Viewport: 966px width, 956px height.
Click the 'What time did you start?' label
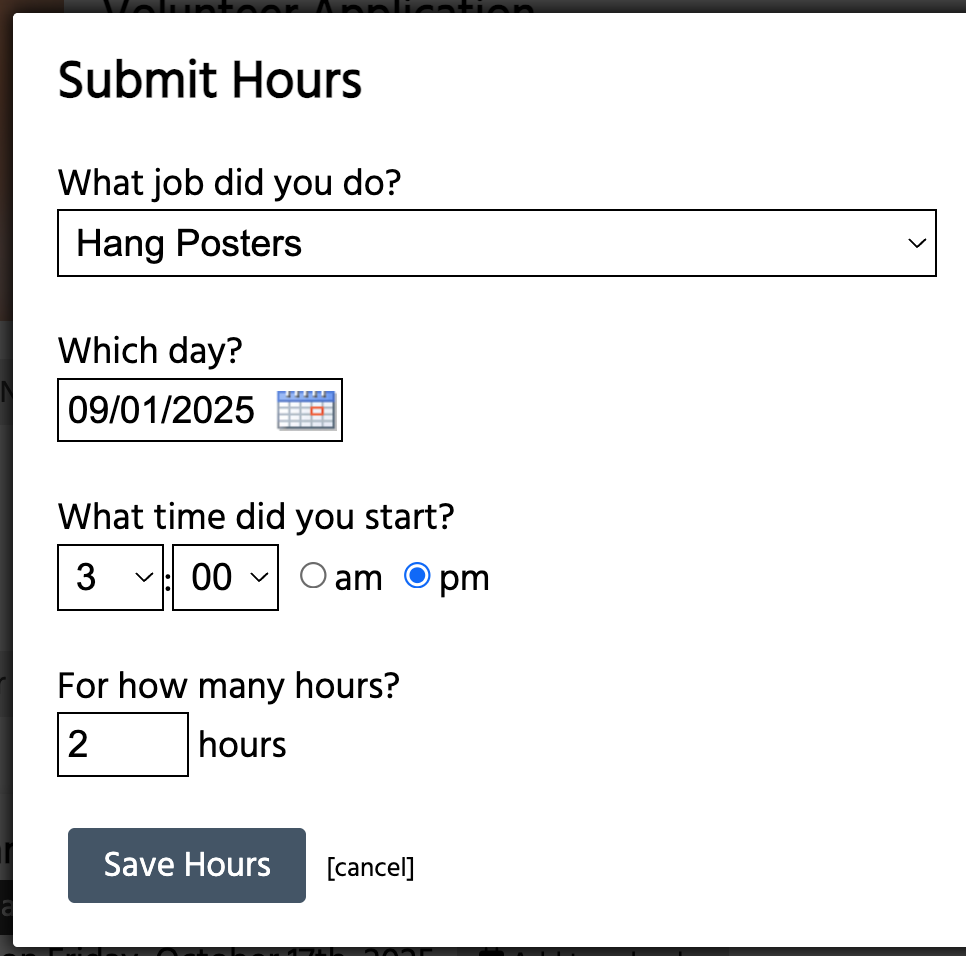pos(256,516)
